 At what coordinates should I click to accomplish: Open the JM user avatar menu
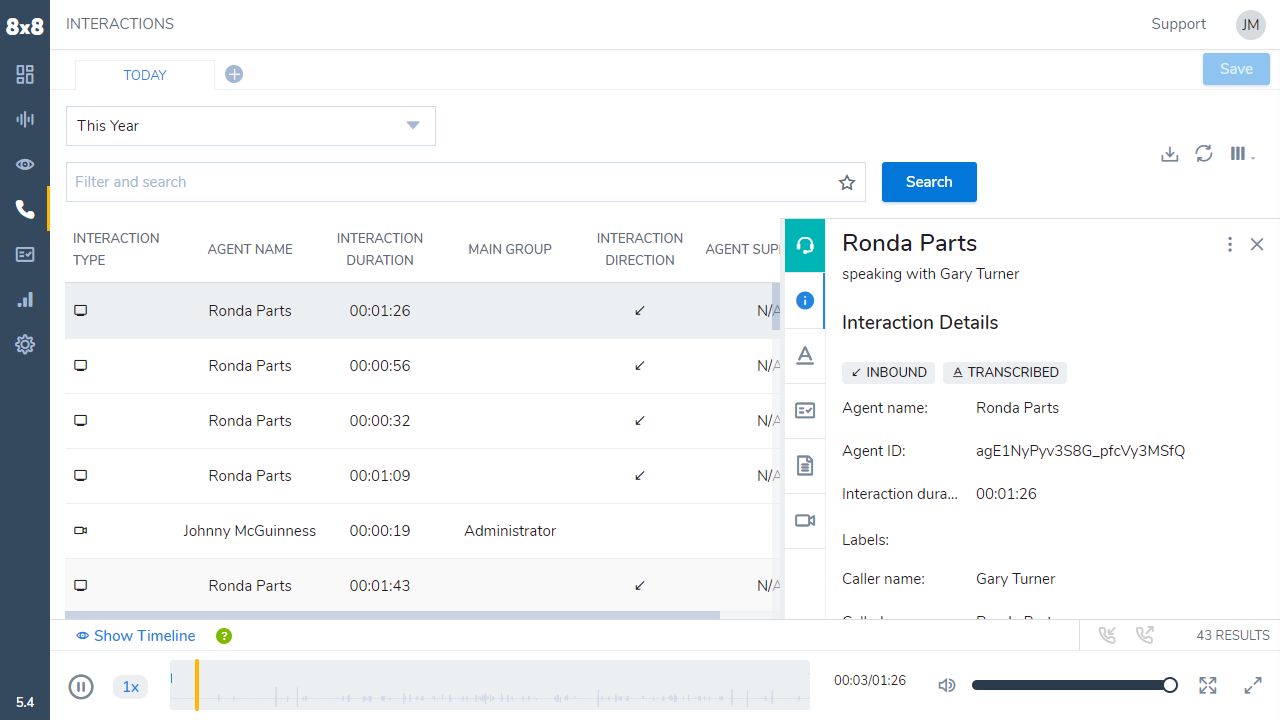click(1251, 25)
